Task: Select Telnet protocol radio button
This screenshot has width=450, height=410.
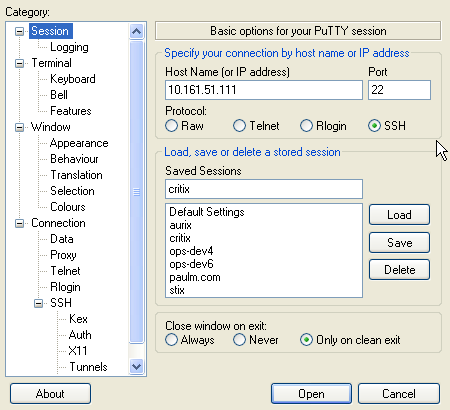Action: (239, 126)
